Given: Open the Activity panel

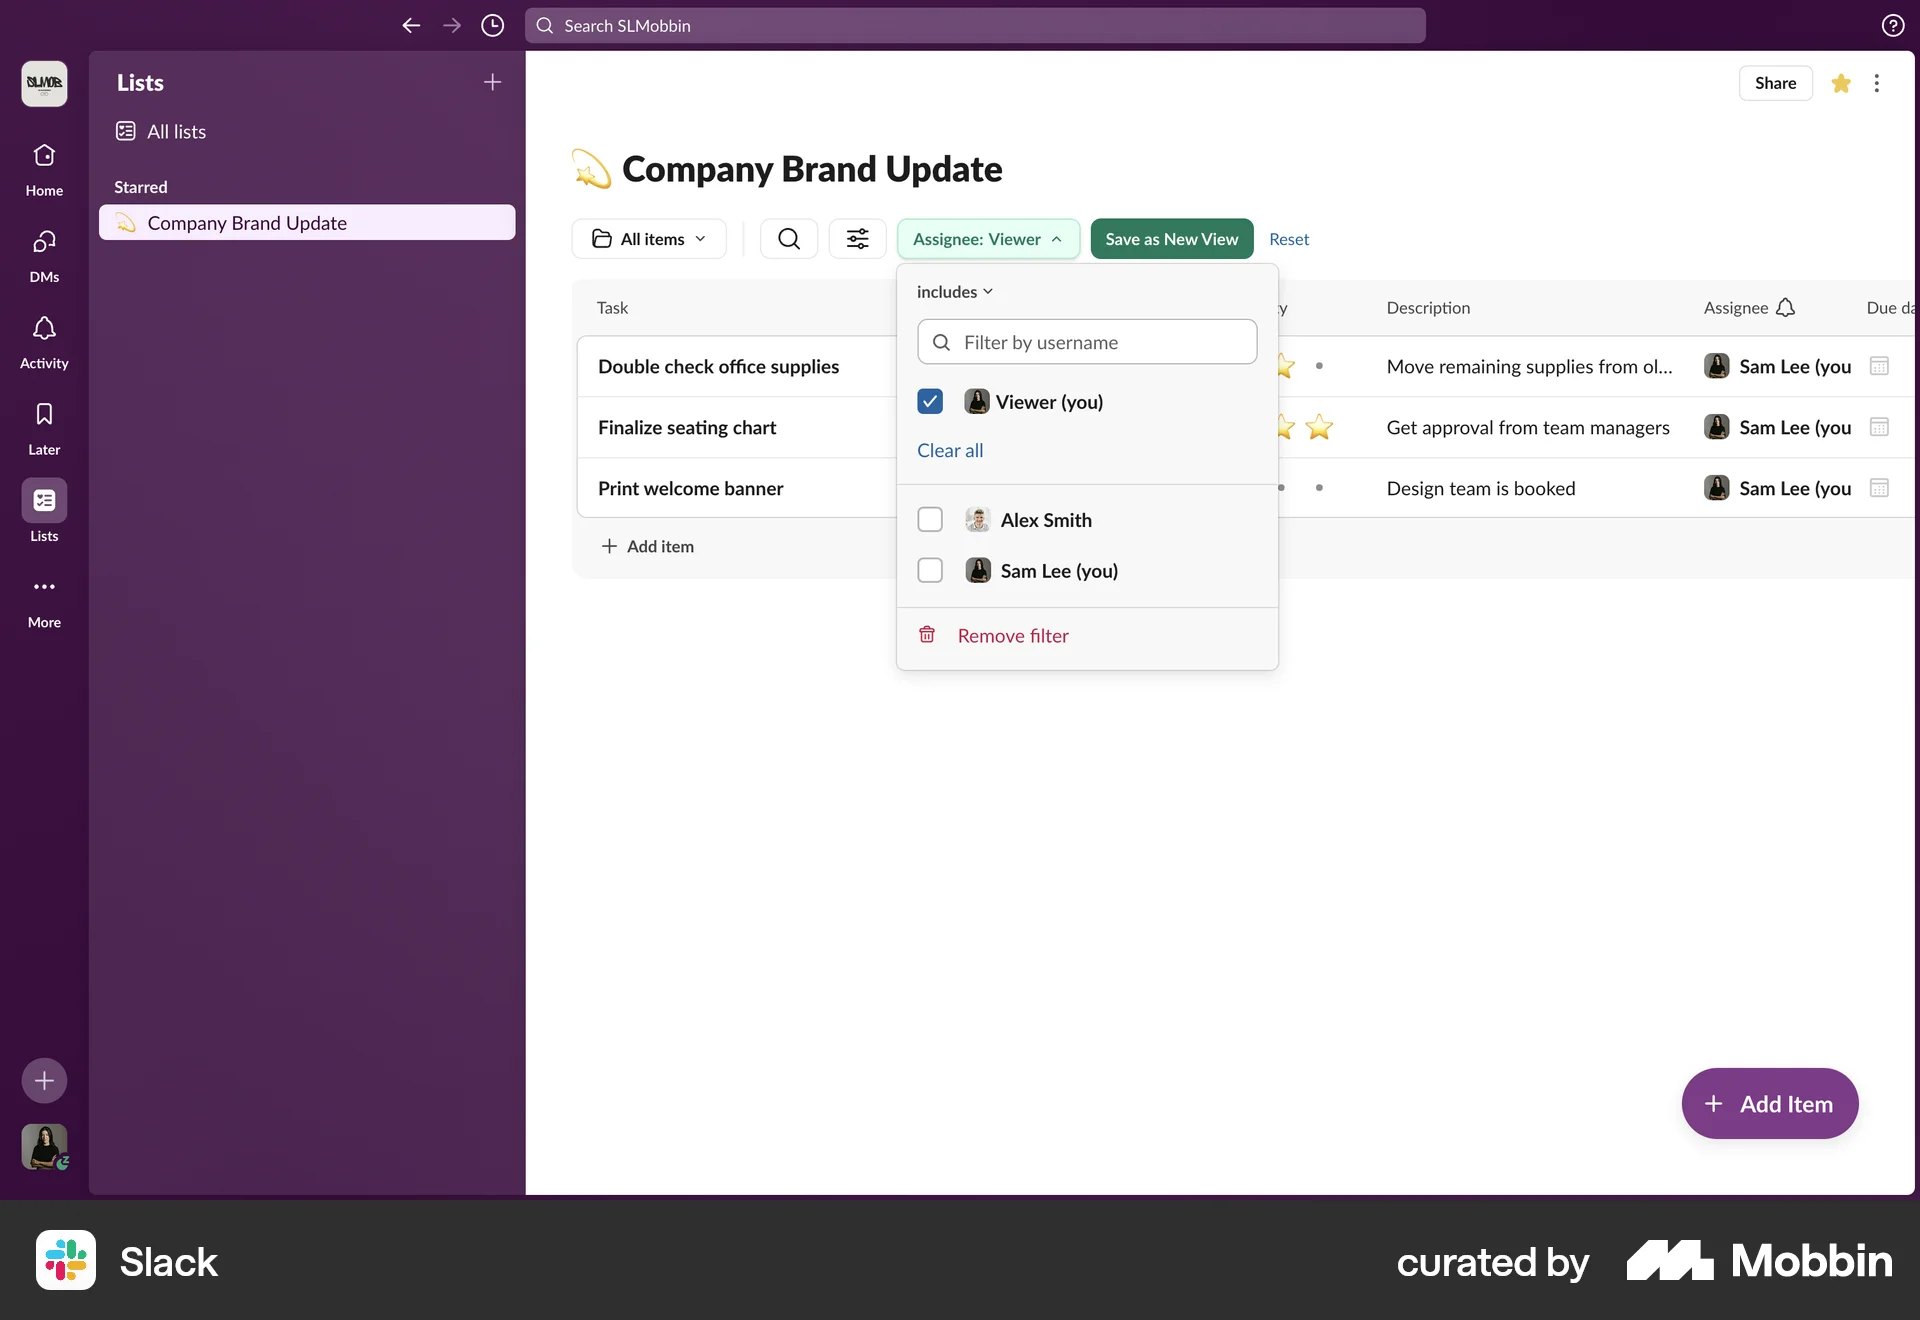Looking at the screenshot, I should [x=43, y=341].
